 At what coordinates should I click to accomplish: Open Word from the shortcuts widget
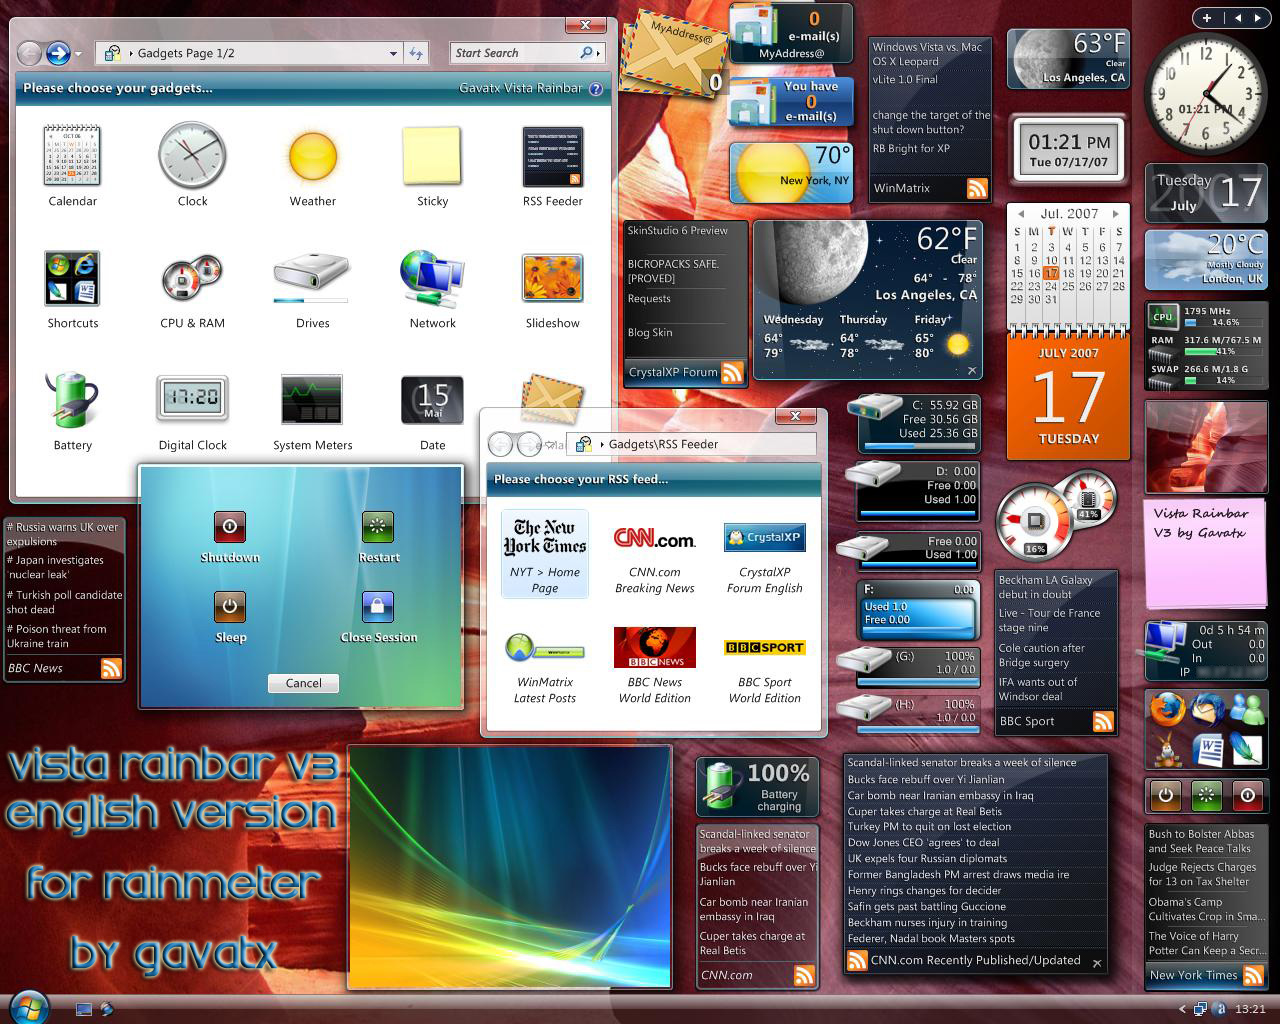point(1206,748)
